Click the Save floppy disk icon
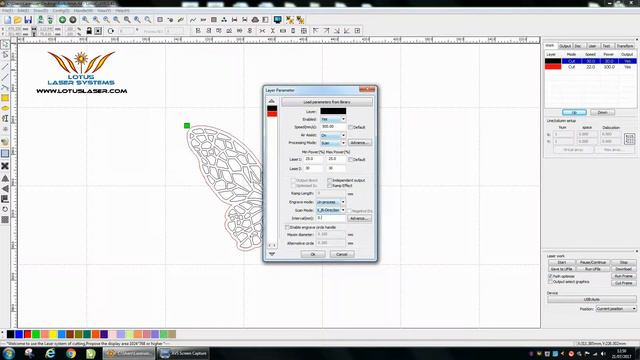640x360 pixels. point(28,20)
